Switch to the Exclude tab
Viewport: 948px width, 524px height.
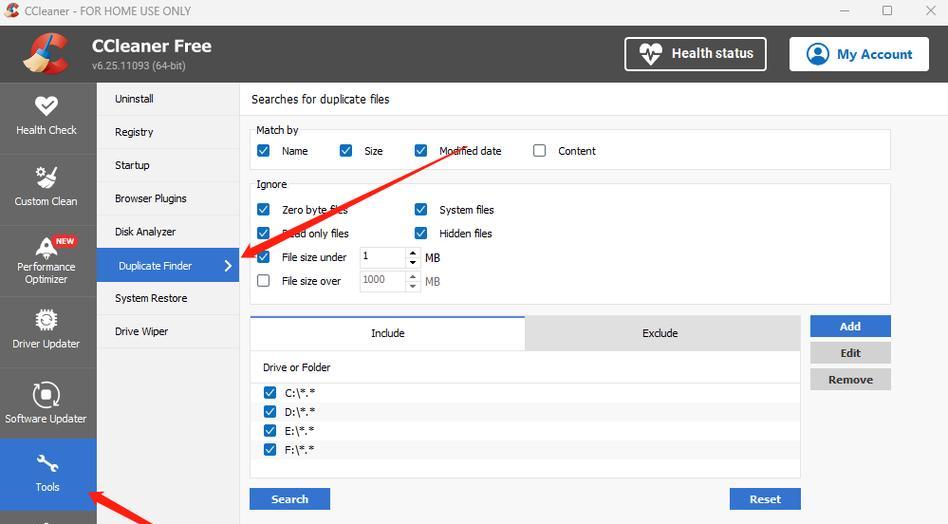click(662, 333)
